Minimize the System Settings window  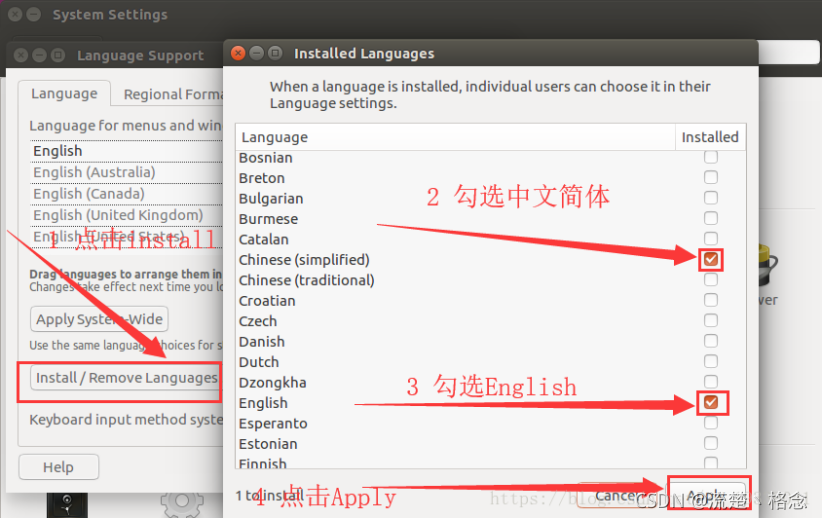34,14
